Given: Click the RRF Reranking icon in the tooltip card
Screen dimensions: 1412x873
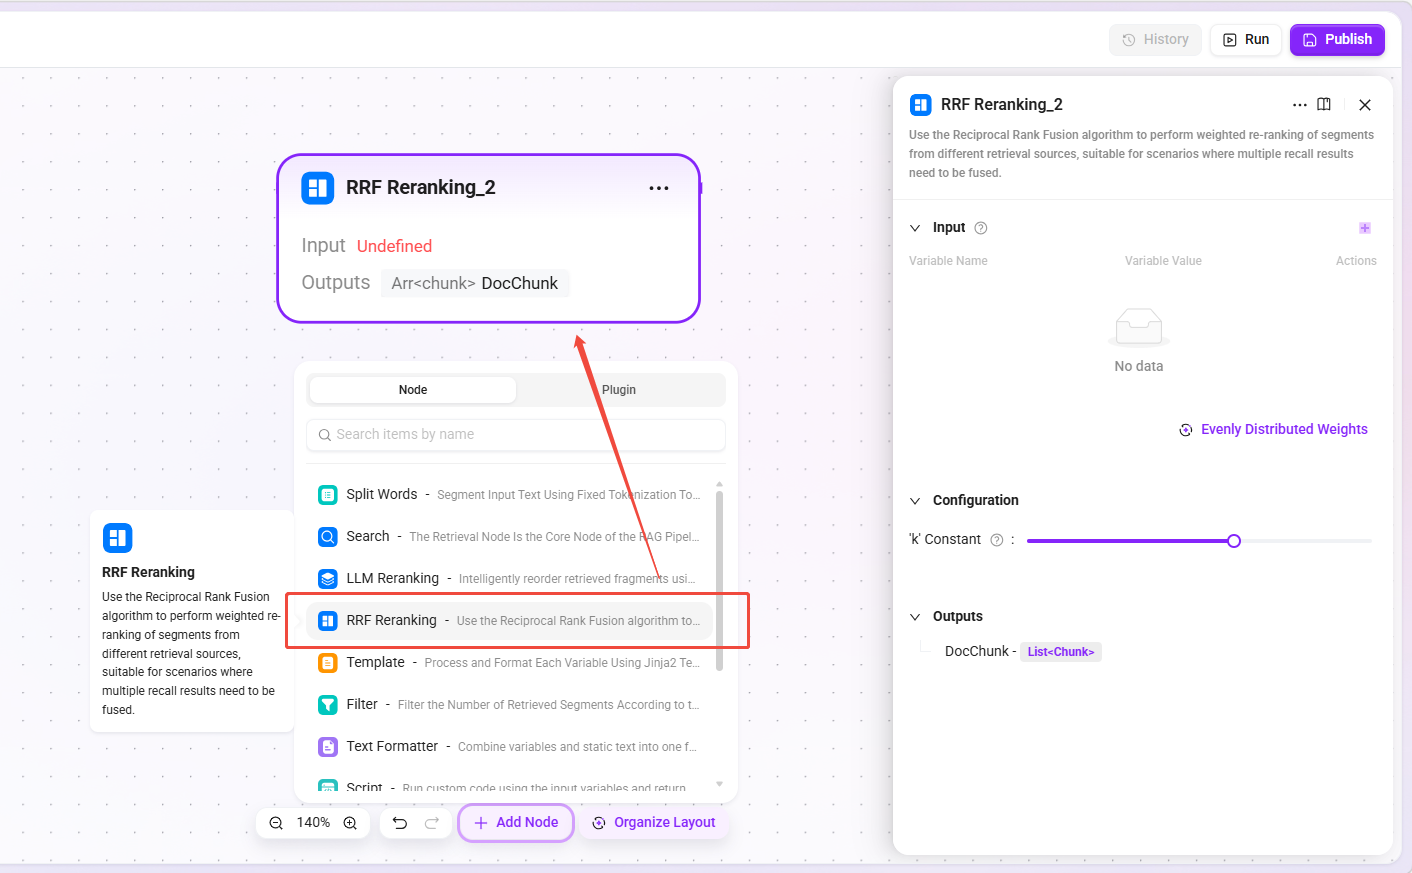Looking at the screenshot, I should [117, 538].
